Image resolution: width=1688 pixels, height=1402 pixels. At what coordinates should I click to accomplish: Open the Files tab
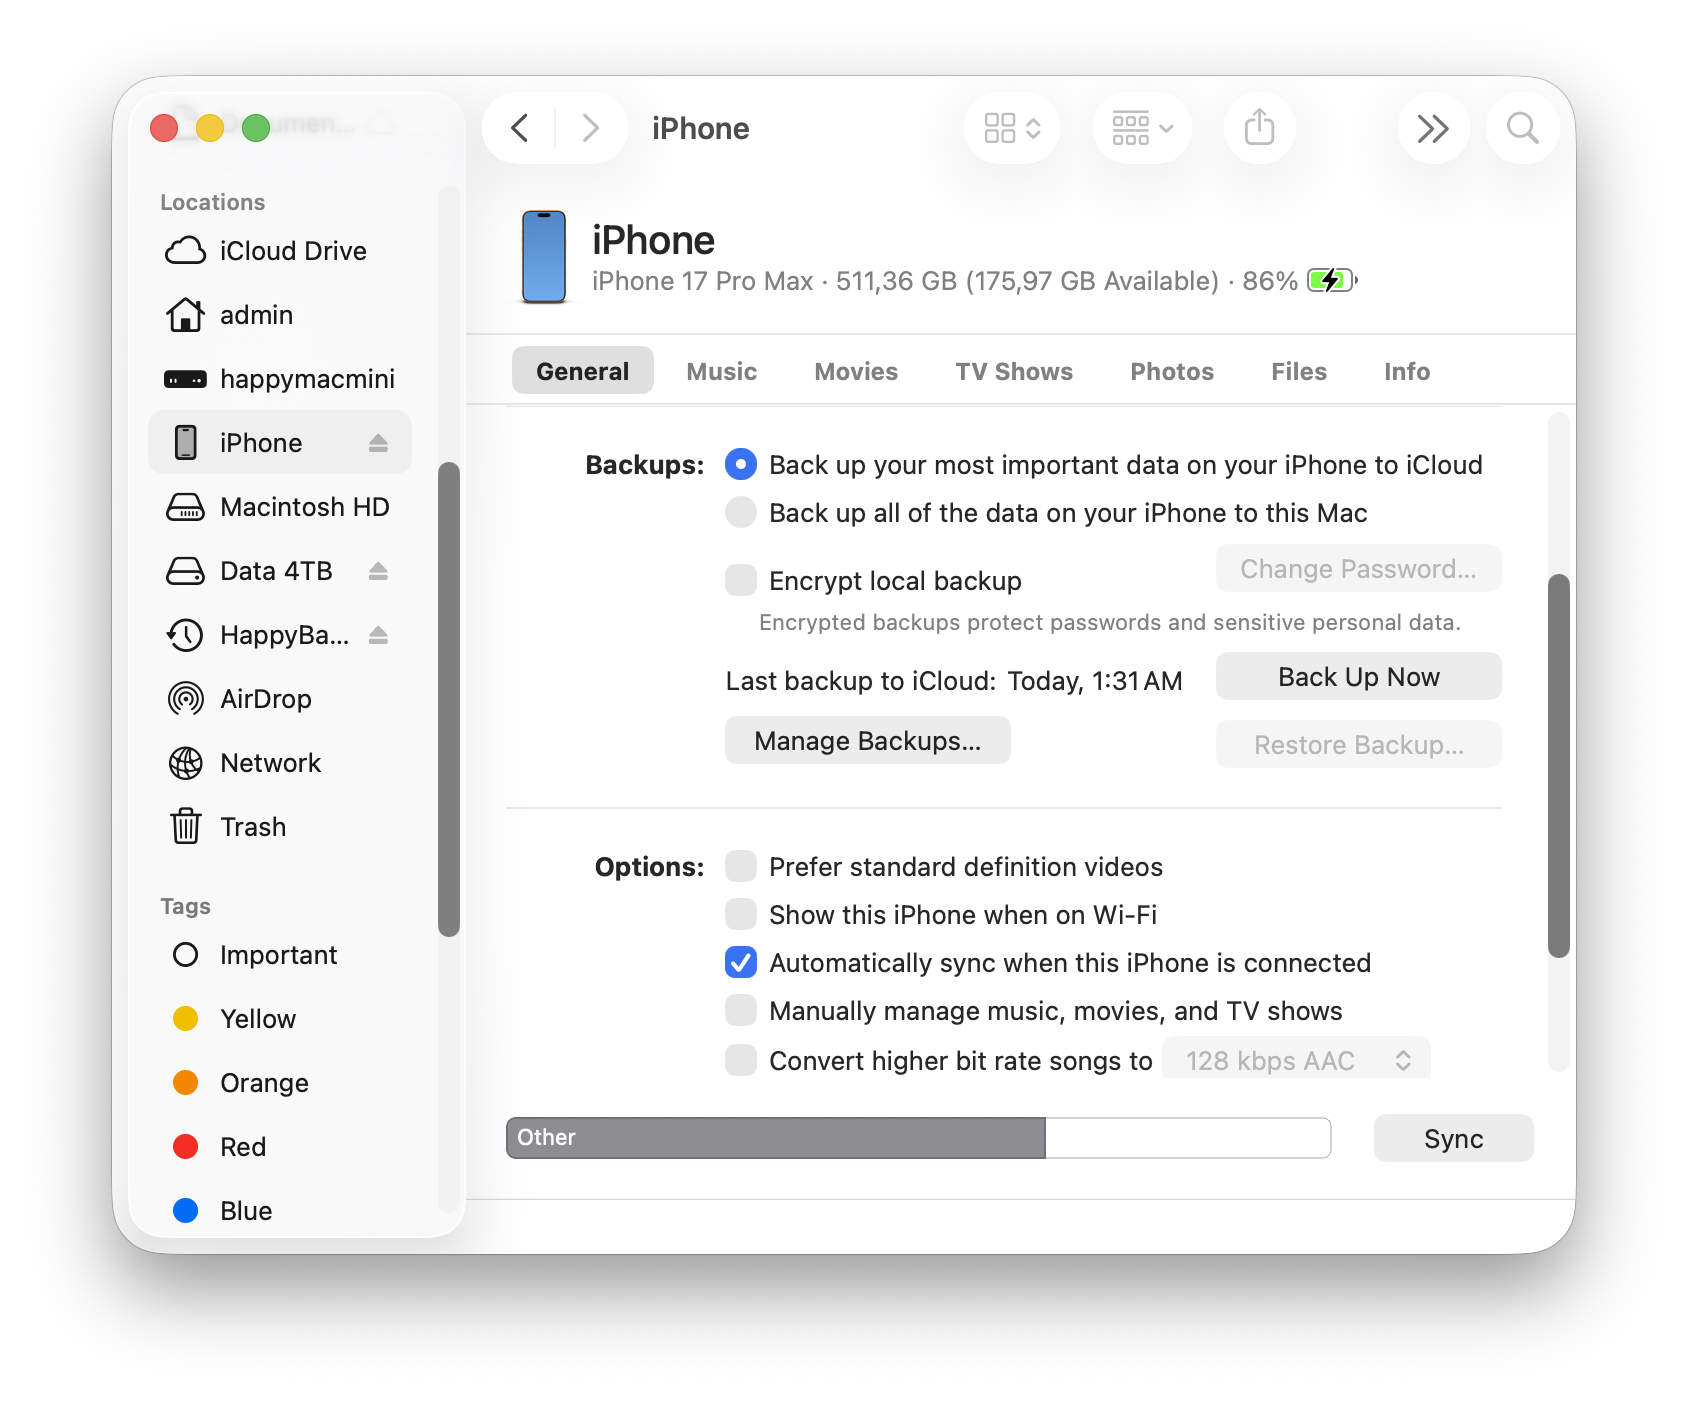(x=1299, y=371)
